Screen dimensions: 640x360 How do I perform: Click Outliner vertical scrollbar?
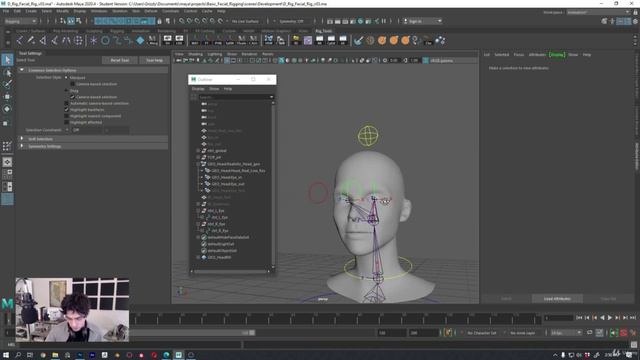[273, 184]
